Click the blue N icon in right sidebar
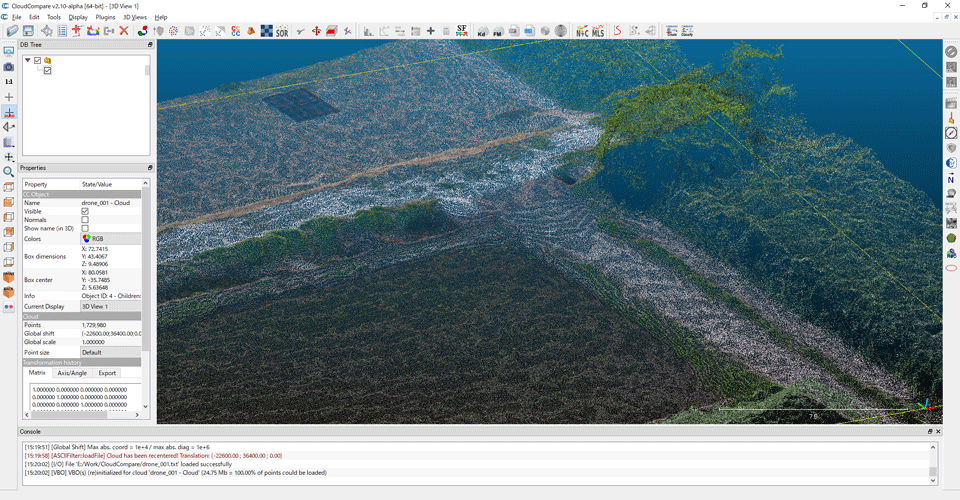 [x=951, y=178]
